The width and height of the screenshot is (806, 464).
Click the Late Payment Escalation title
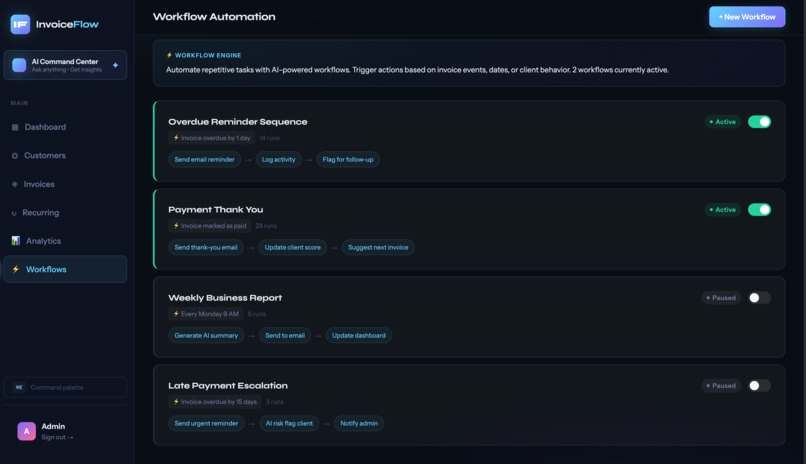pos(228,385)
